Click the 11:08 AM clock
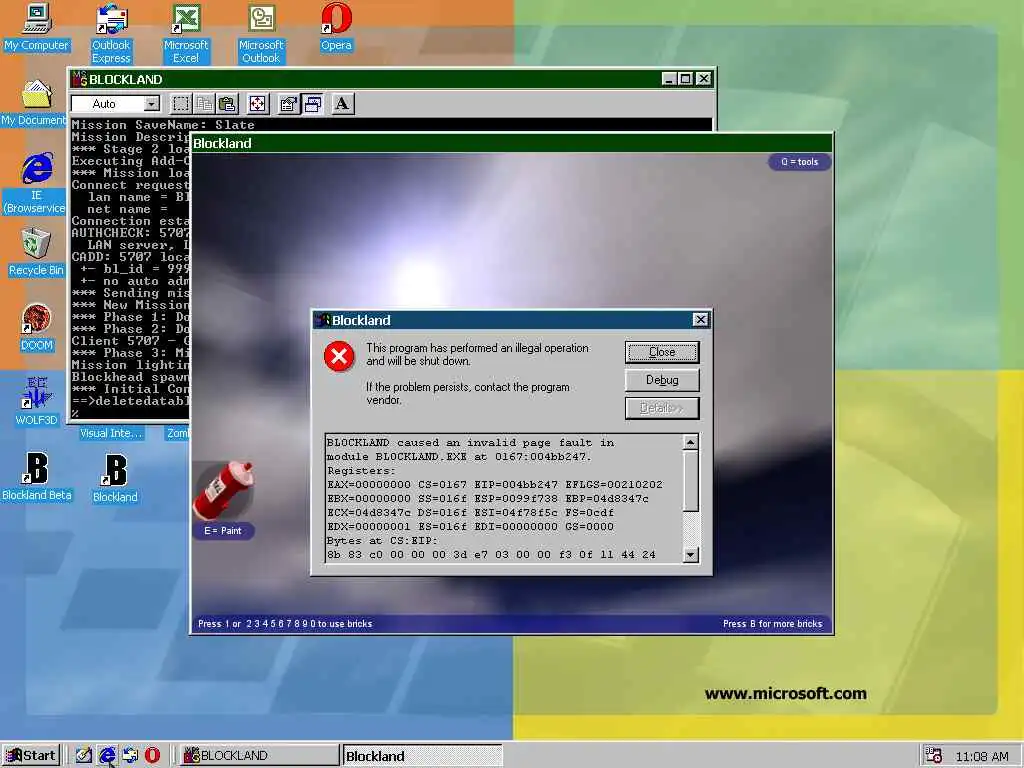 pos(982,756)
